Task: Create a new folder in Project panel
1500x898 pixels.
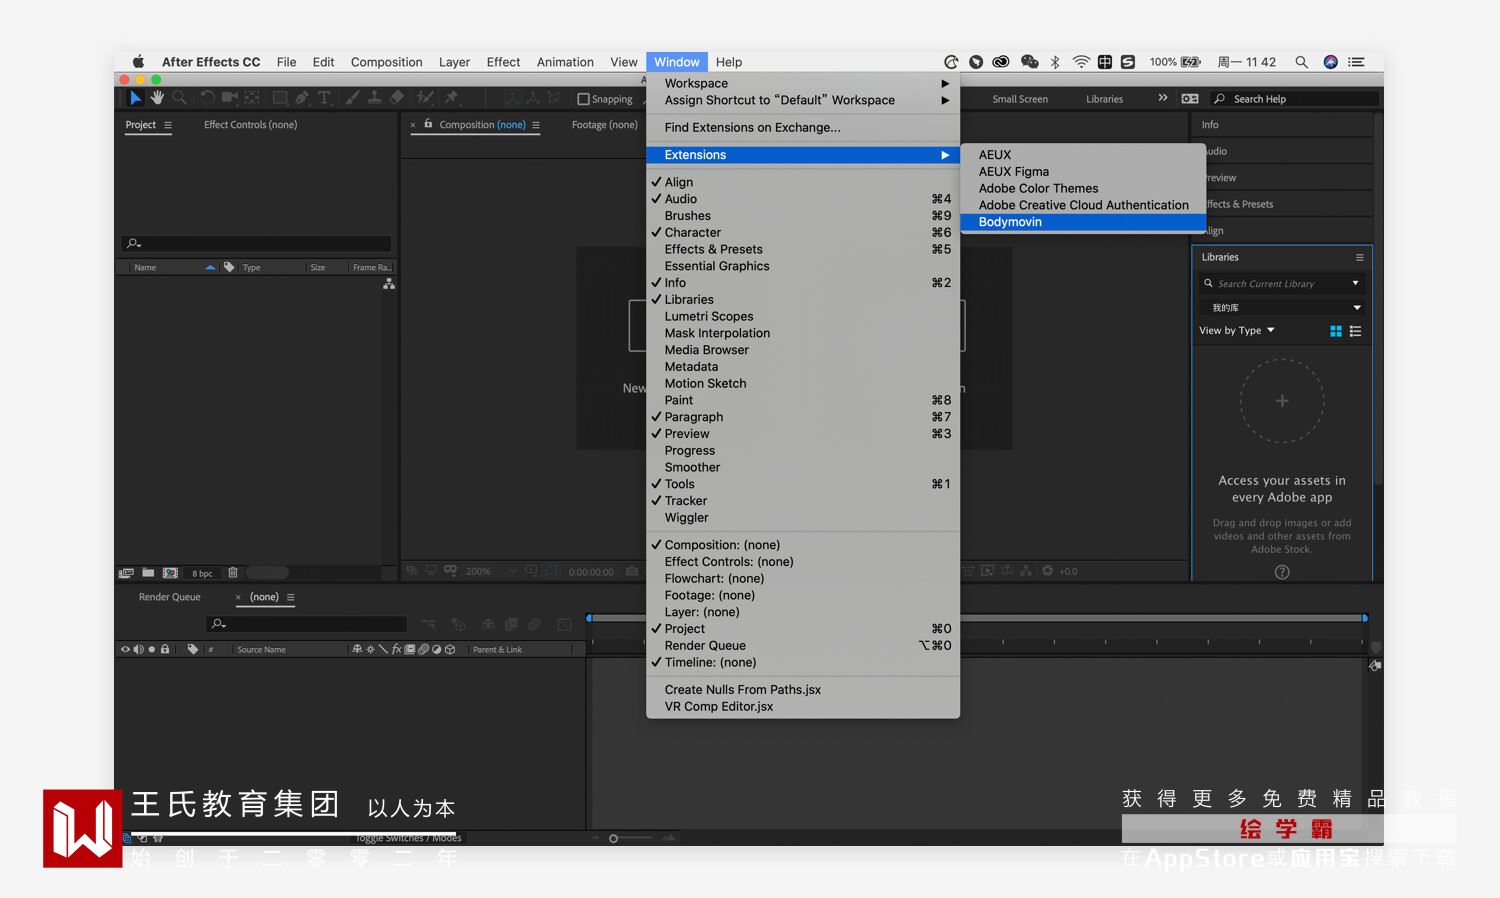Action: tap(148, 573)
